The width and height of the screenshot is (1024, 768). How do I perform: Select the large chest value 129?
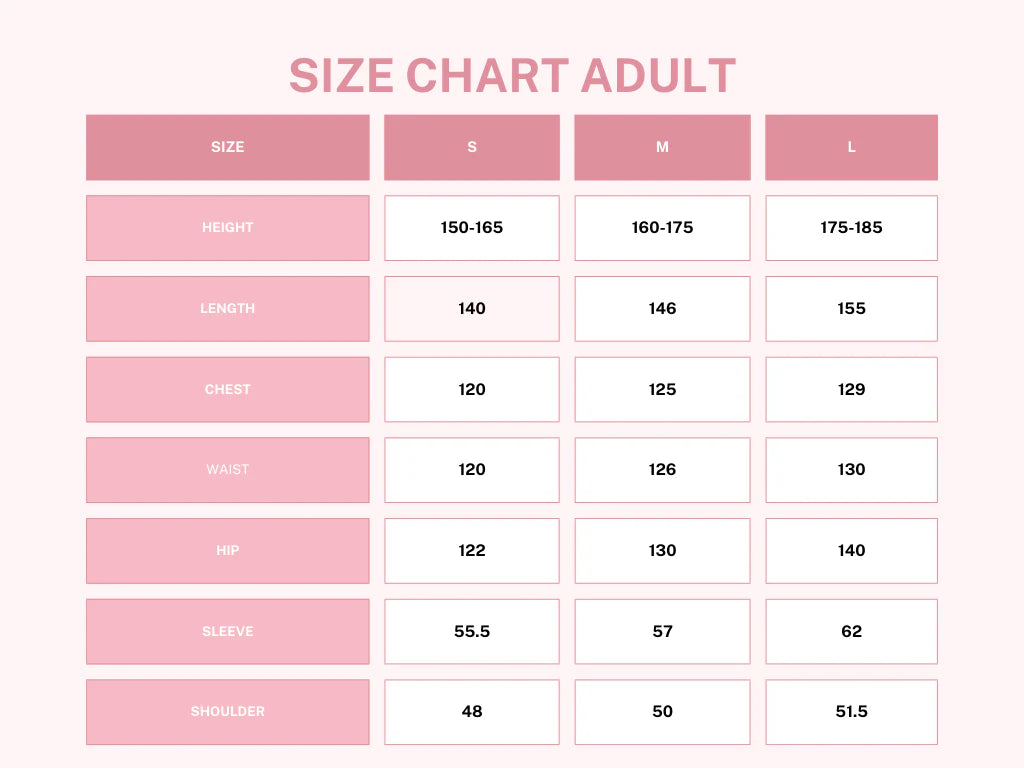pyautogui.click(x=851, y=390)
